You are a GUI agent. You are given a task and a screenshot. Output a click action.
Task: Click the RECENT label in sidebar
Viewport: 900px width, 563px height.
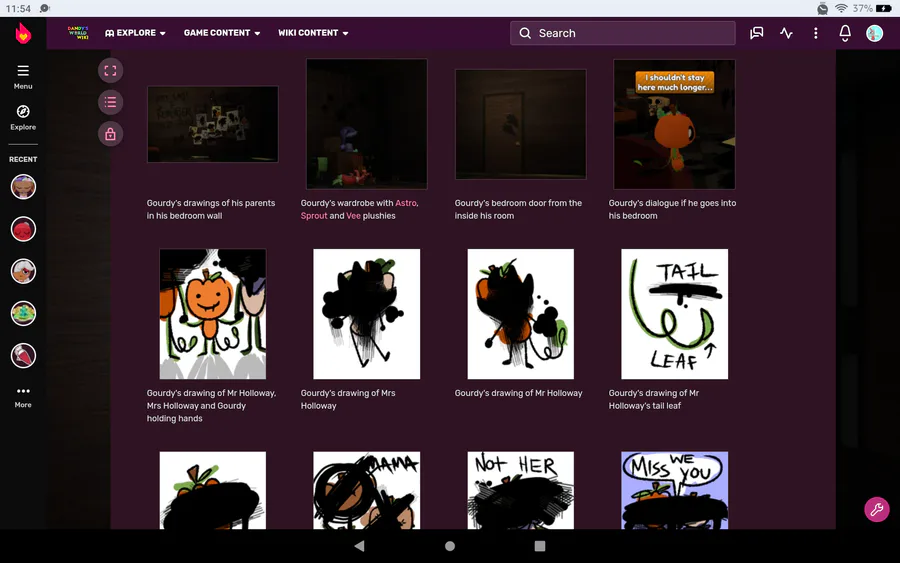tap(23, 160)
